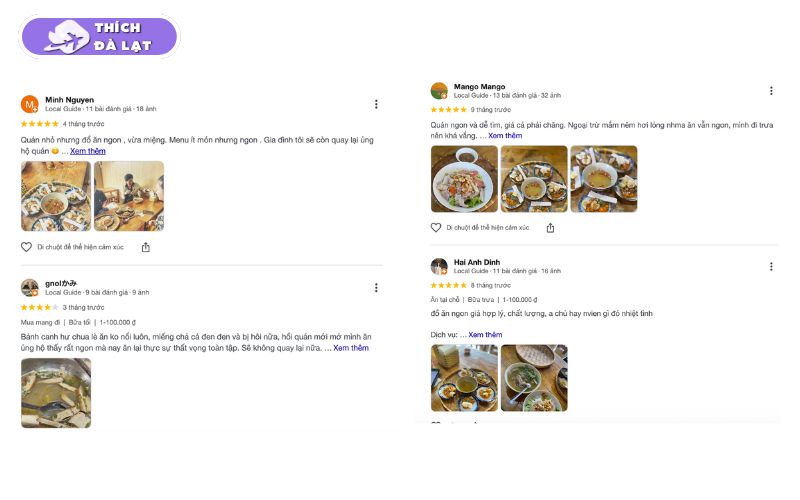This screenshot has width=800, height=500.
Task: Like Minh Nguyen's review with heart icon
Action: 27,247
